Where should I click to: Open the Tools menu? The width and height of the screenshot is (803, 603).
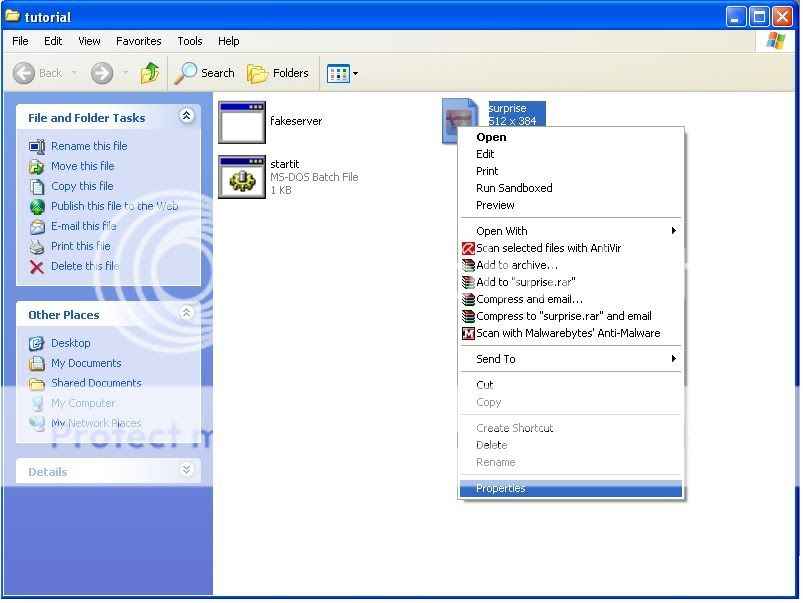189,41
